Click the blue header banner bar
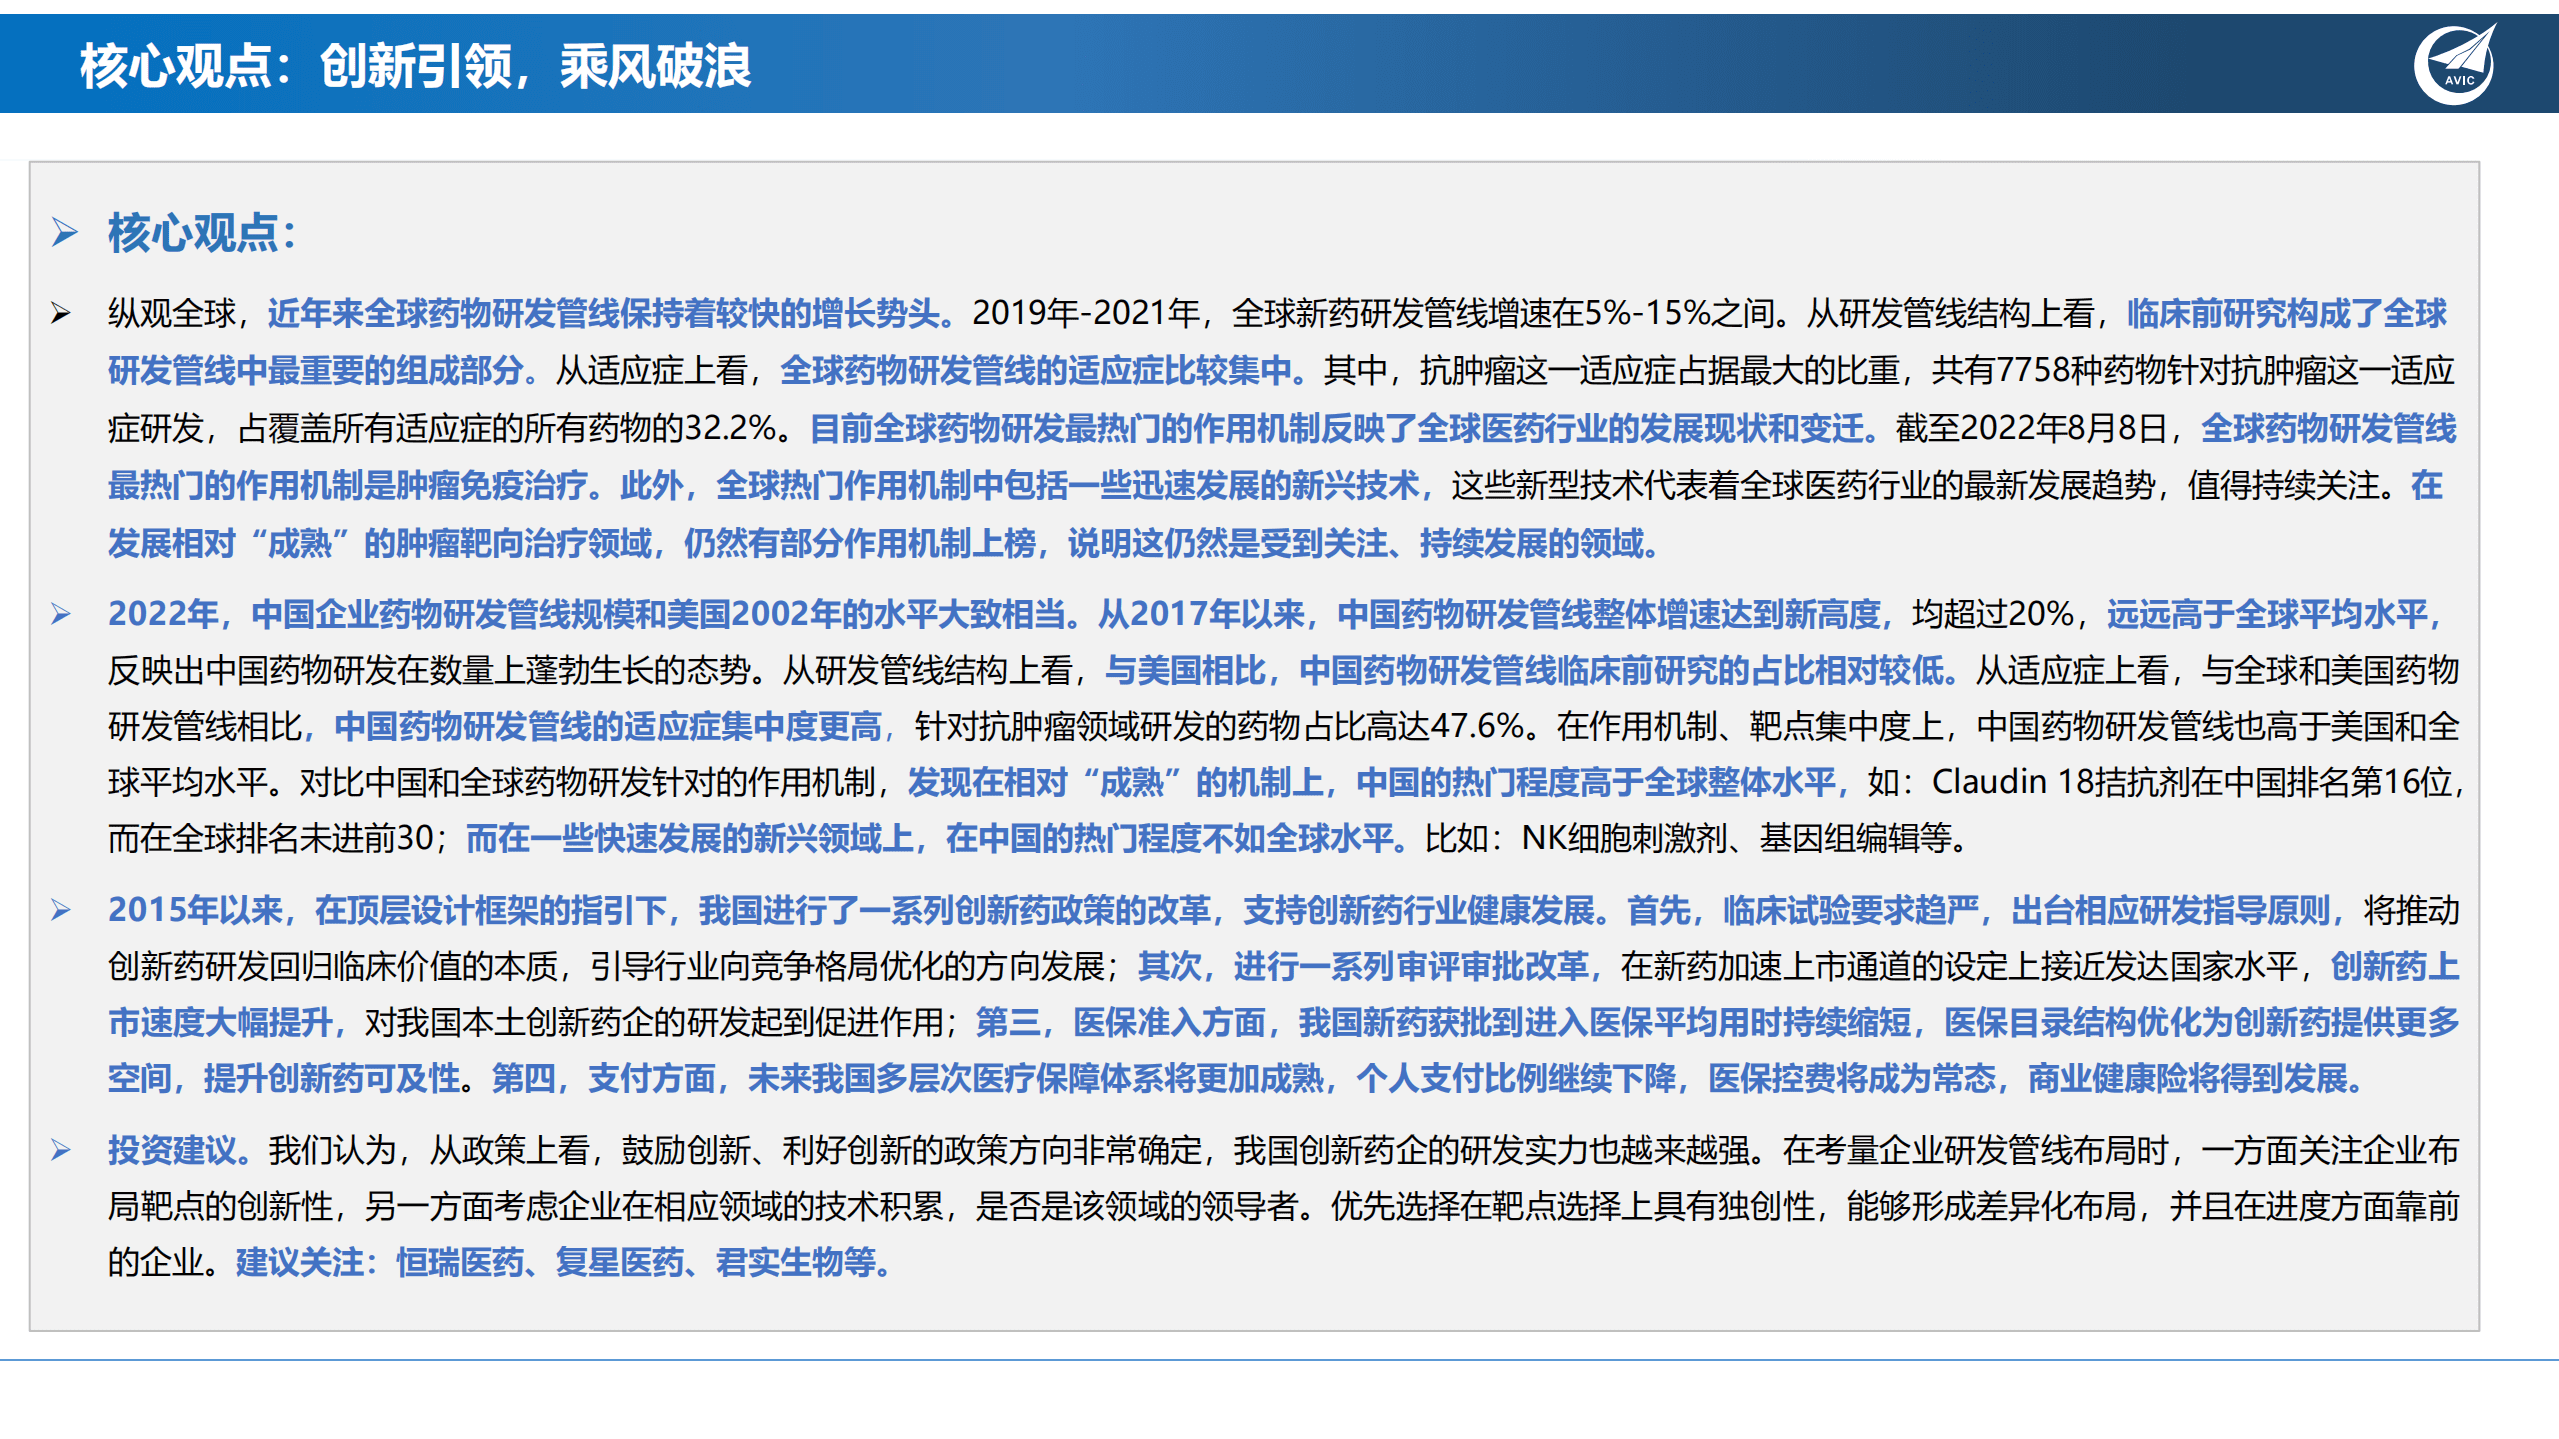This screenshot has height=1439, width=2559. [x=1500, y=64]
